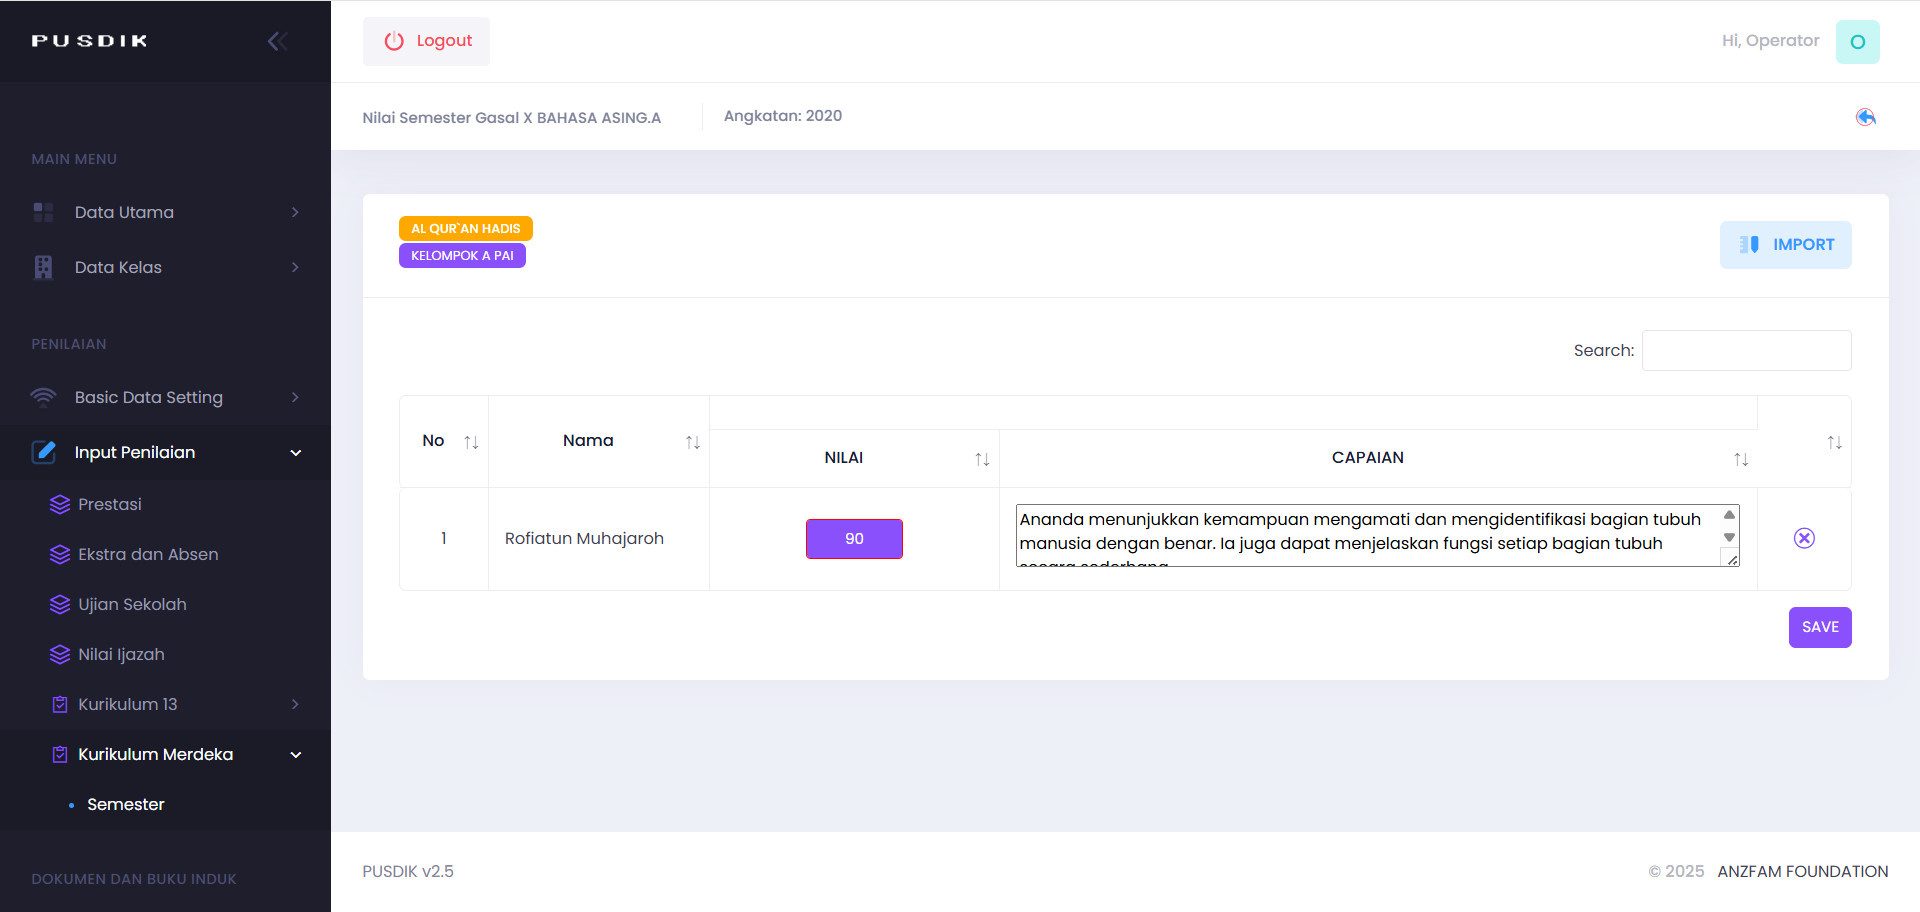
Task: Collapse the Kurikulum Merdeka submenu
Action: [x=295, y=754]
